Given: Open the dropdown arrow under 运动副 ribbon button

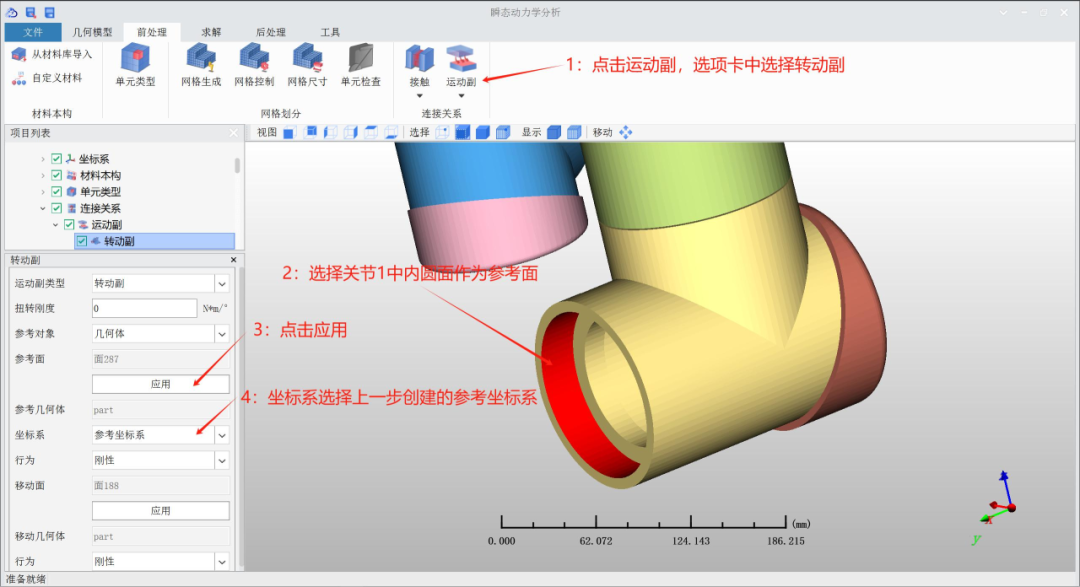Looking at the screenshot, I should coord(461,96).
